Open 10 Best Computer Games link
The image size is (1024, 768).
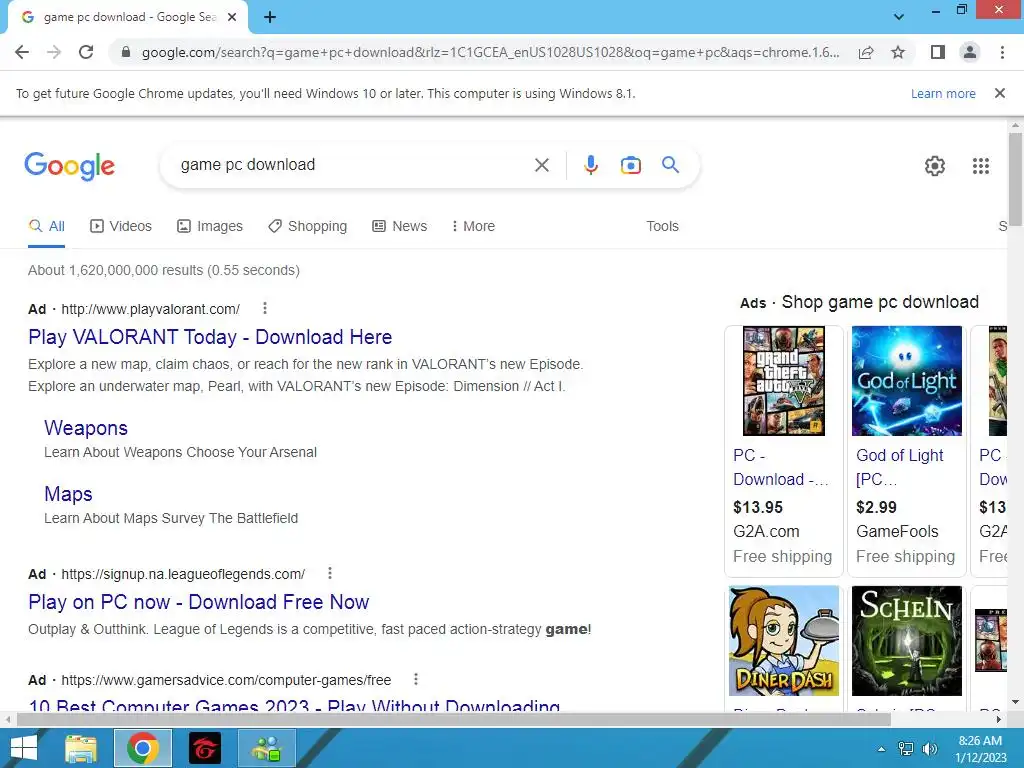pos(294,705)
